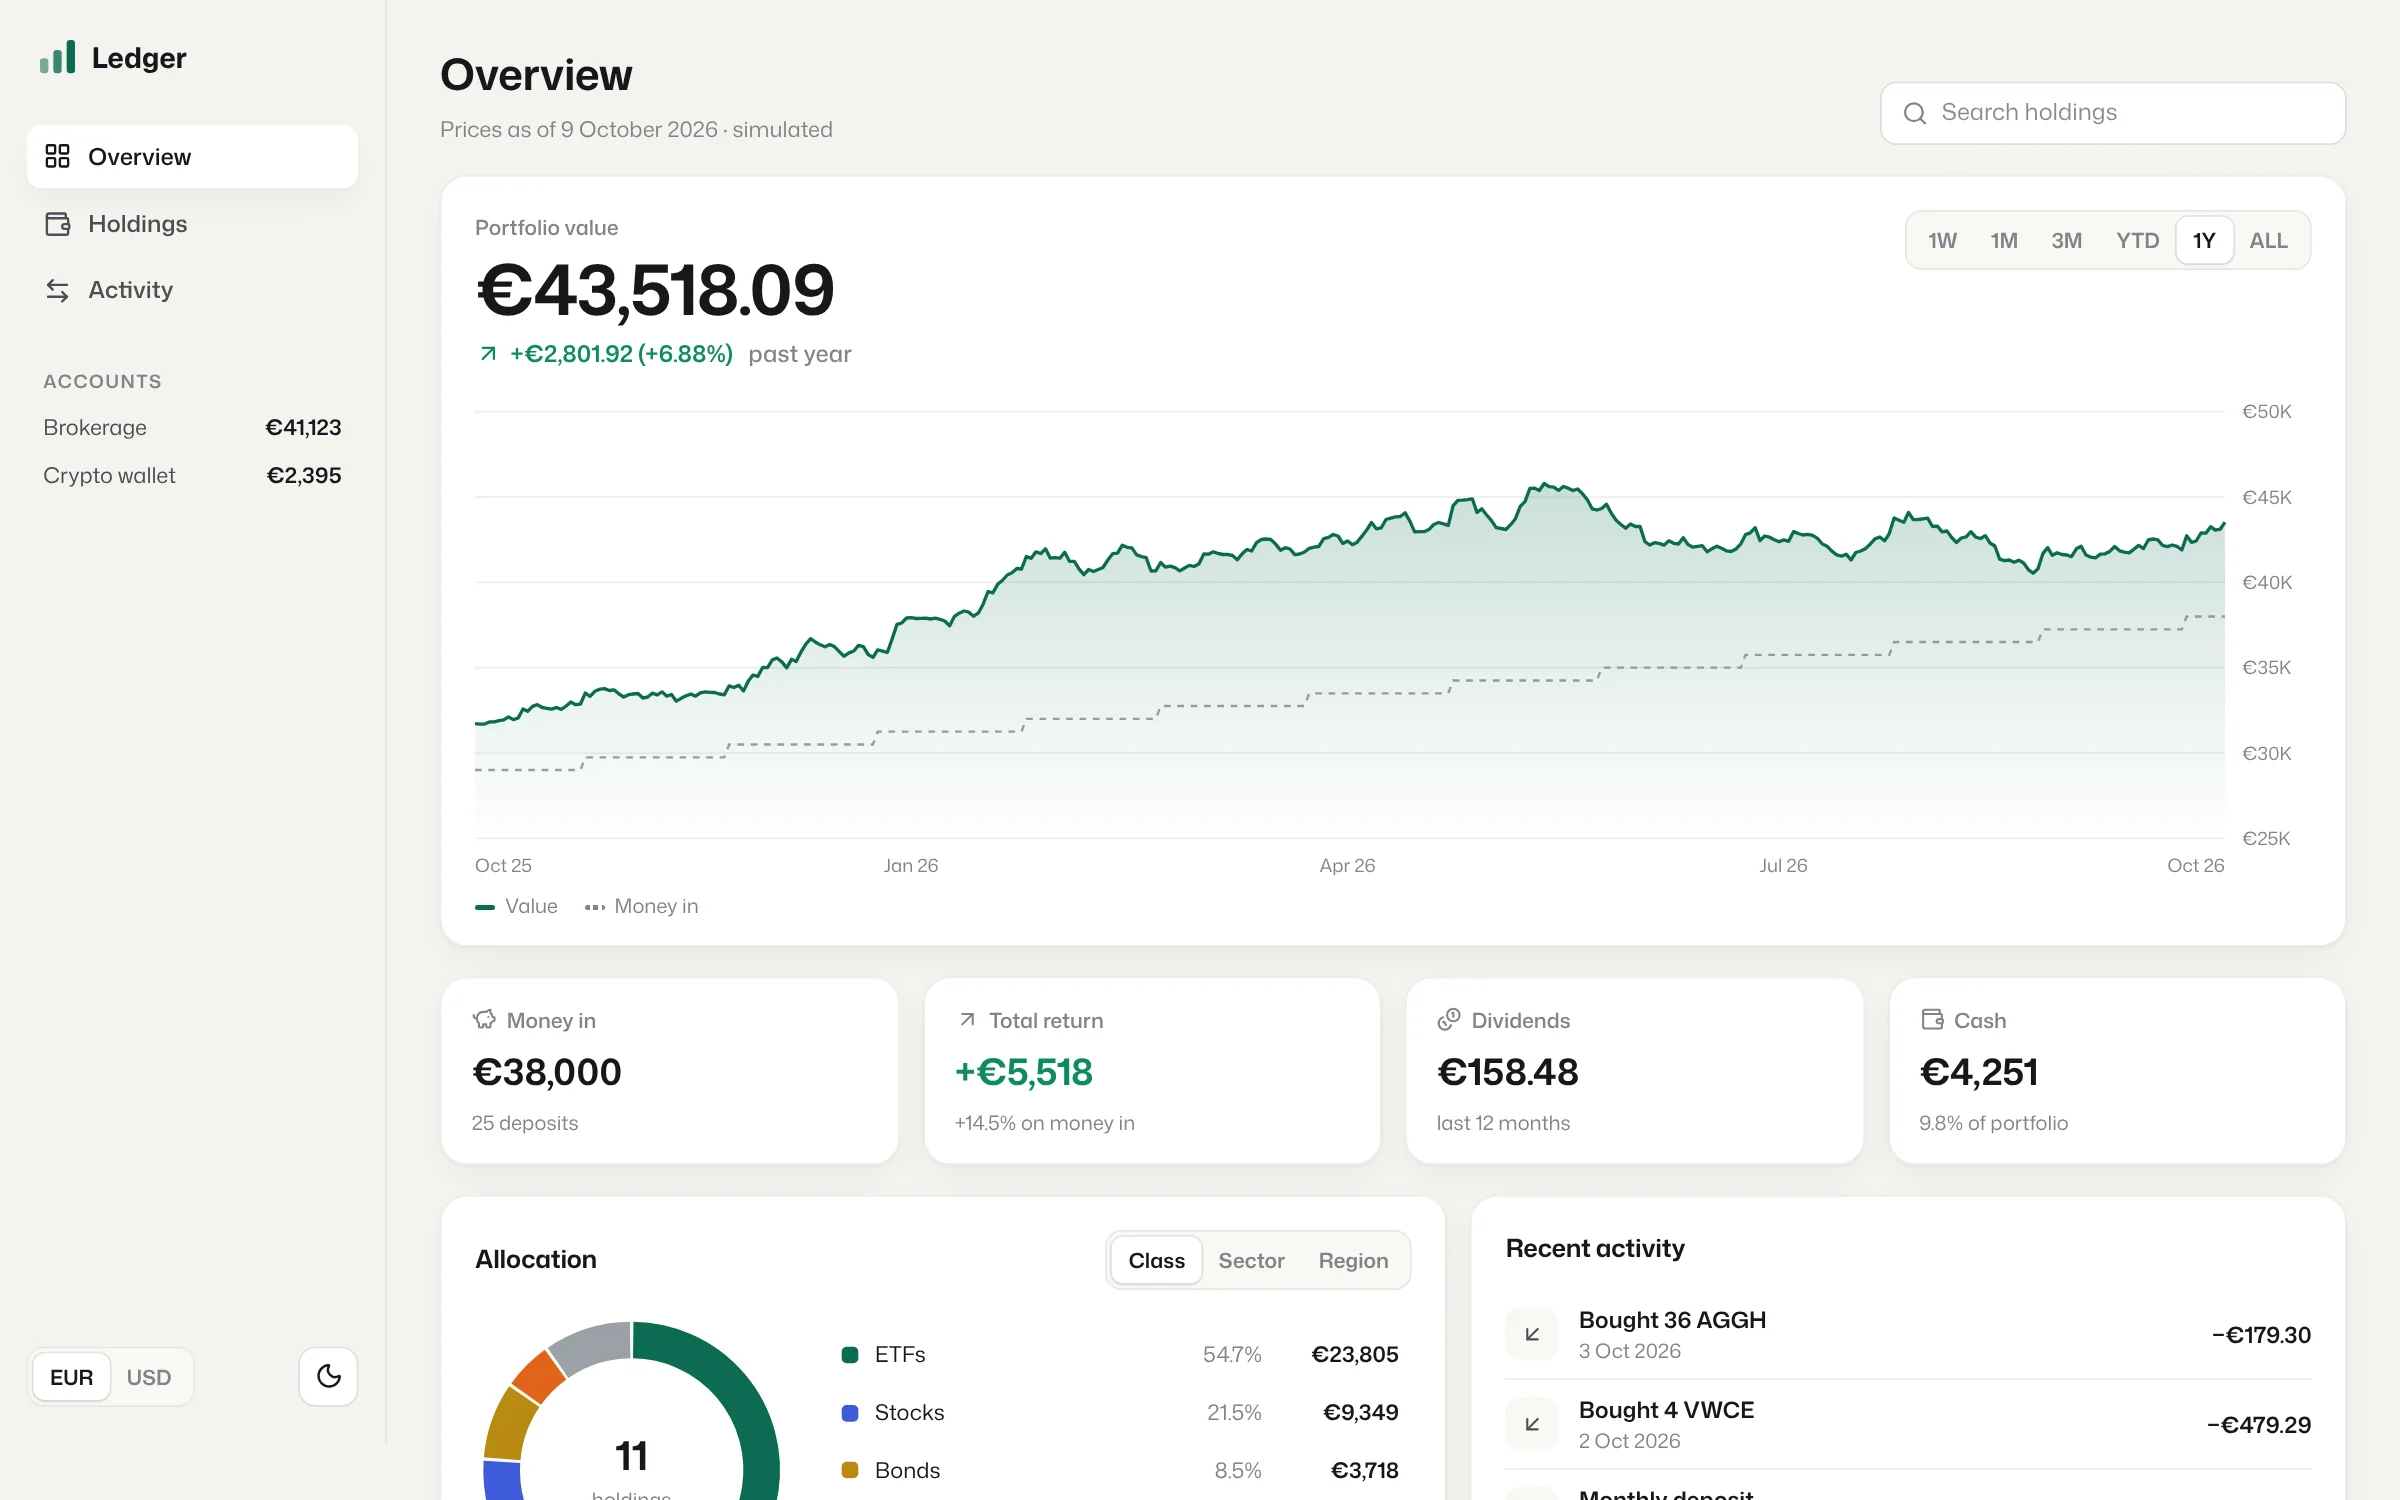Click the magnifier icon in search box

[x=1914, y=113]
